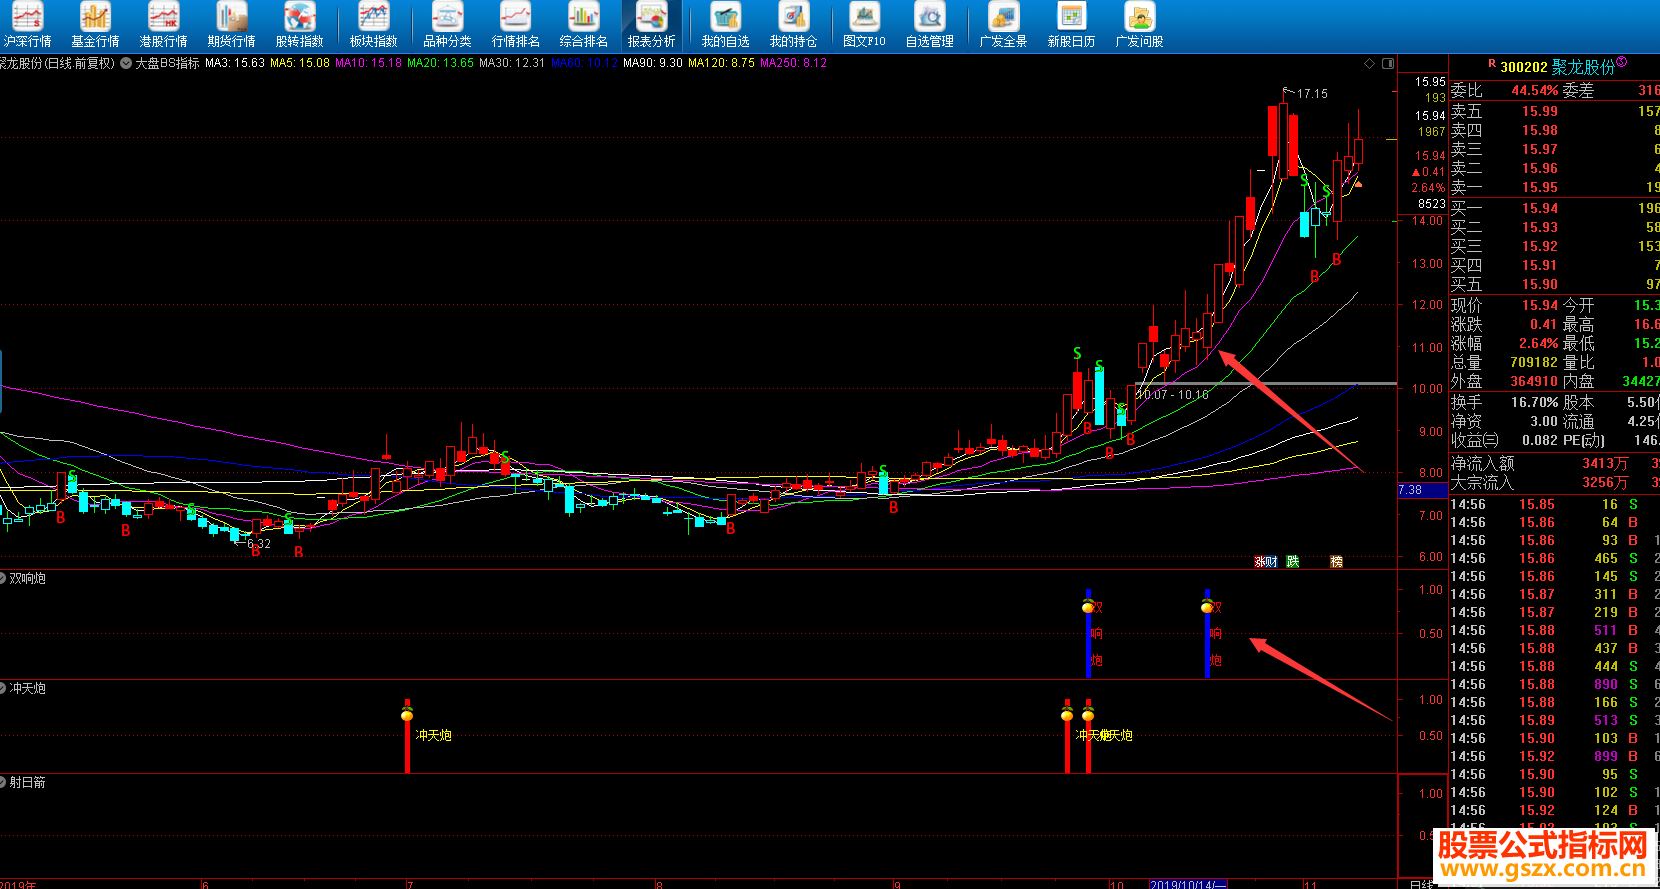Expand dropdown beside 大盘BS指标
Screen dimensions: 1660x889
pos(125,63)
